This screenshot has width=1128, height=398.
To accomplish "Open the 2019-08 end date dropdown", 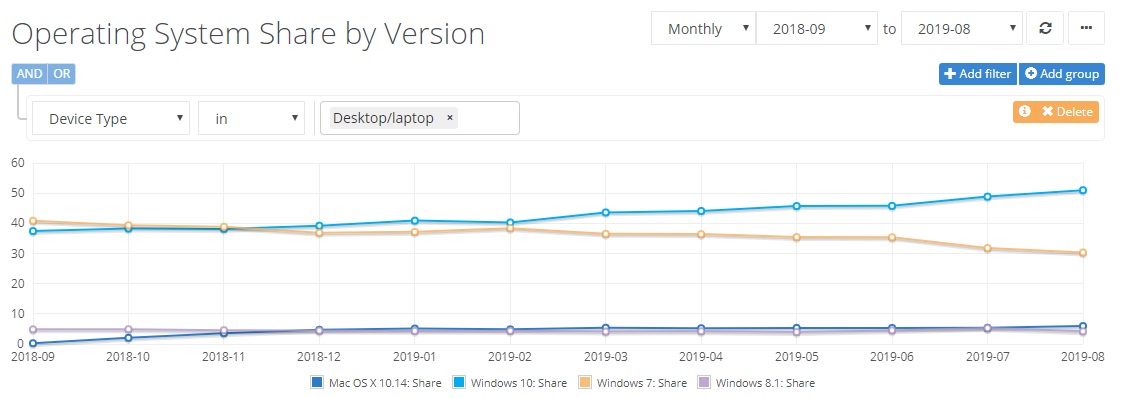I will tap(962, 29).
